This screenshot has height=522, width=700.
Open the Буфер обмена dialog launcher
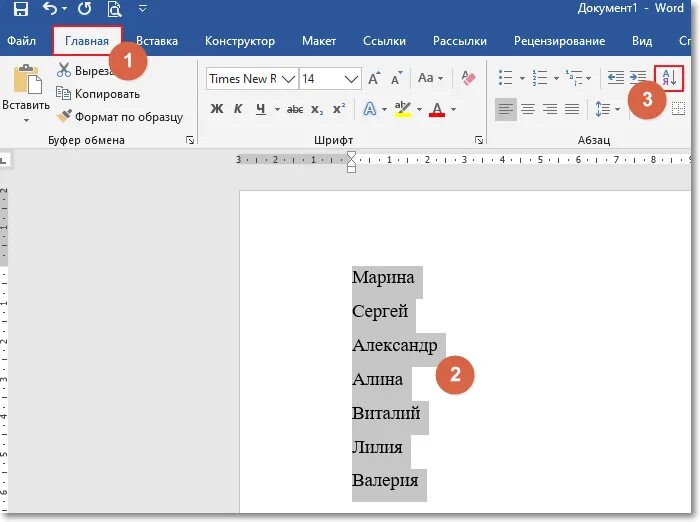pos(190,141)
